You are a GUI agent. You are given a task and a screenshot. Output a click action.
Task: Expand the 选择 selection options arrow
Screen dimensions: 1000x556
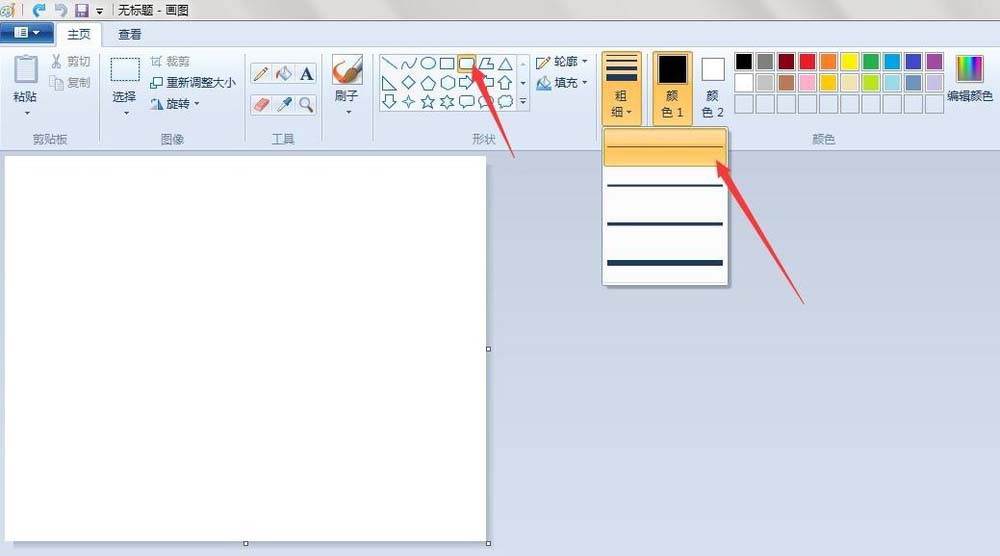pos(126,113)
